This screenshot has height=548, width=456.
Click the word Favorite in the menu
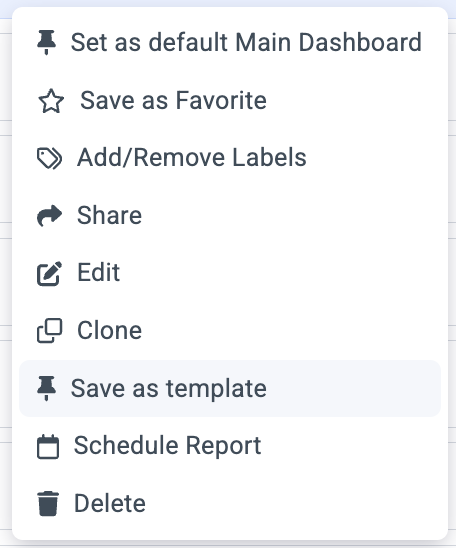[221, 100]
